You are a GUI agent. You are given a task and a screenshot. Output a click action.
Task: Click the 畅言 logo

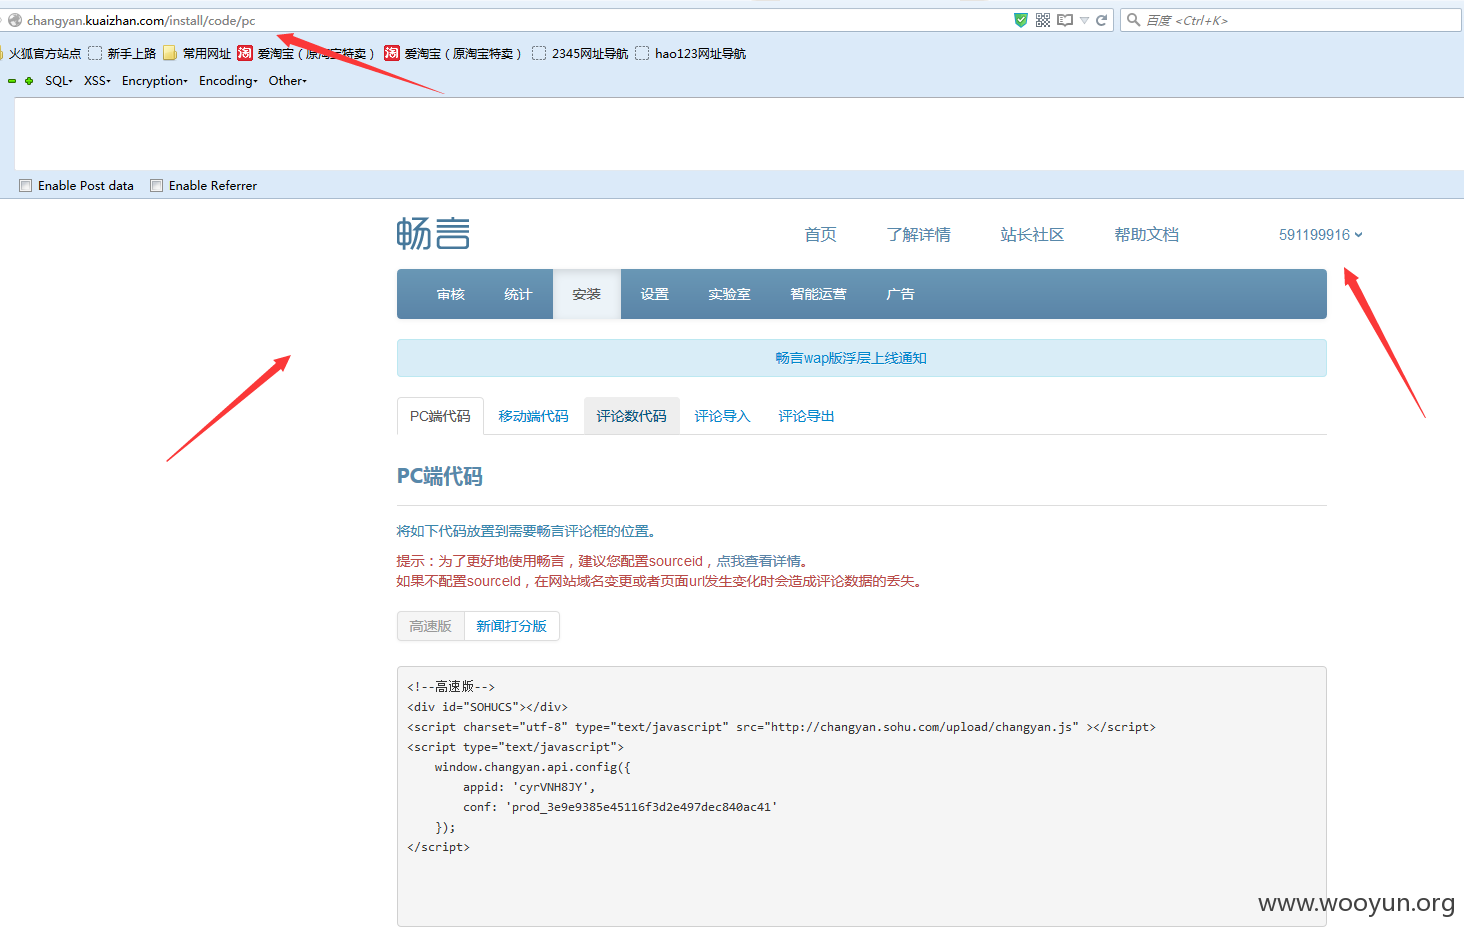433,234
